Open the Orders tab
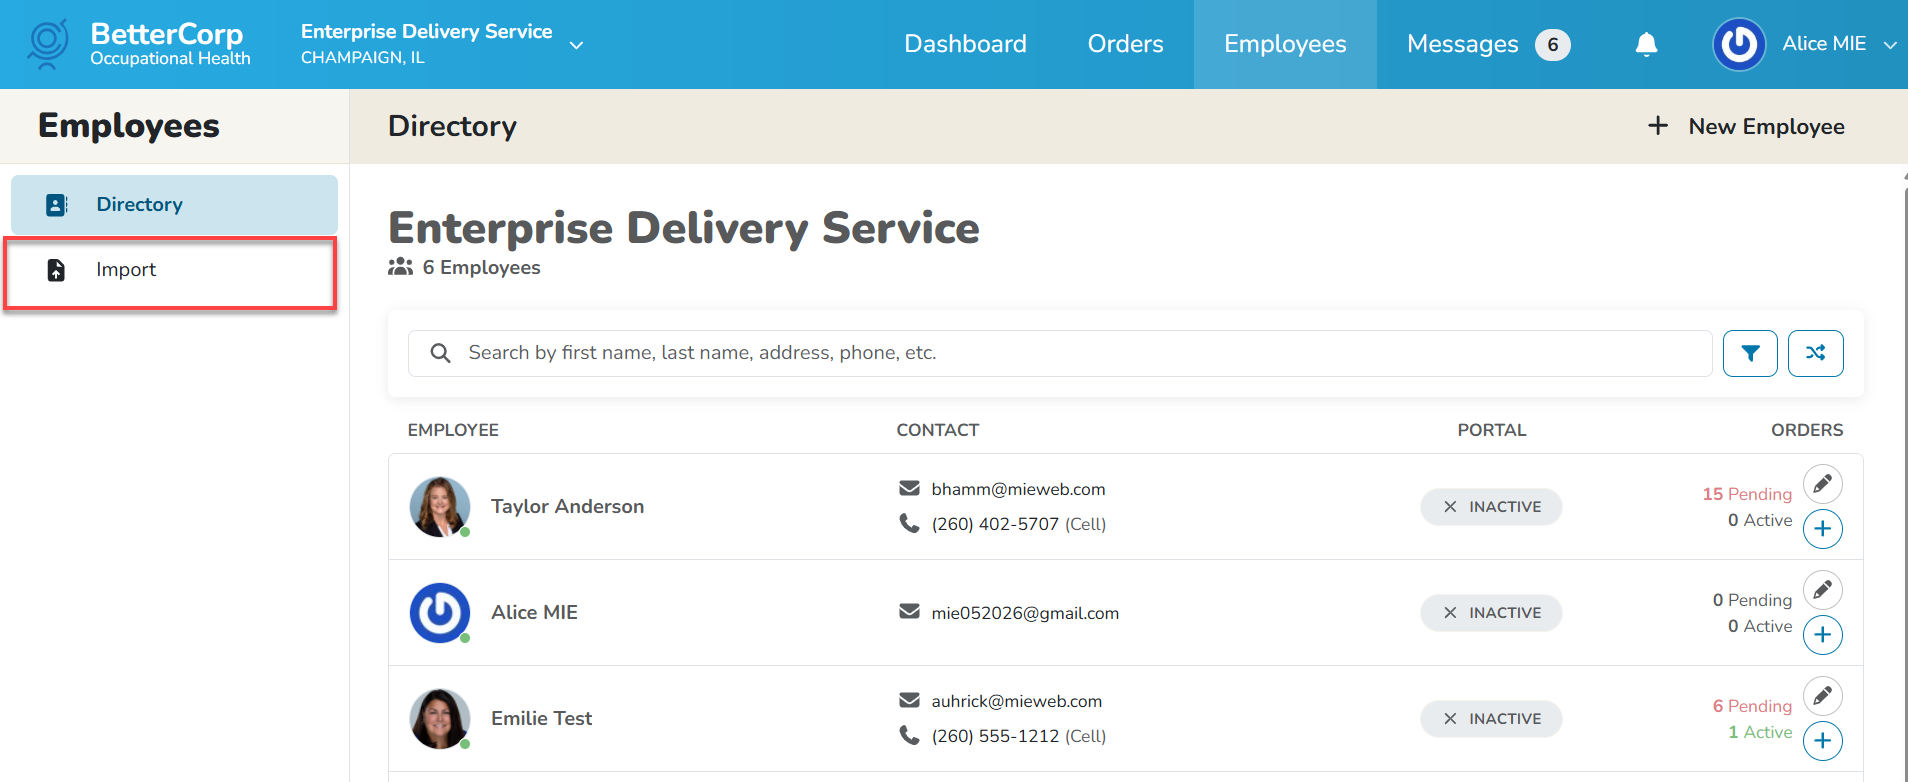The image size is (1908, 782). coord(1125,44)
